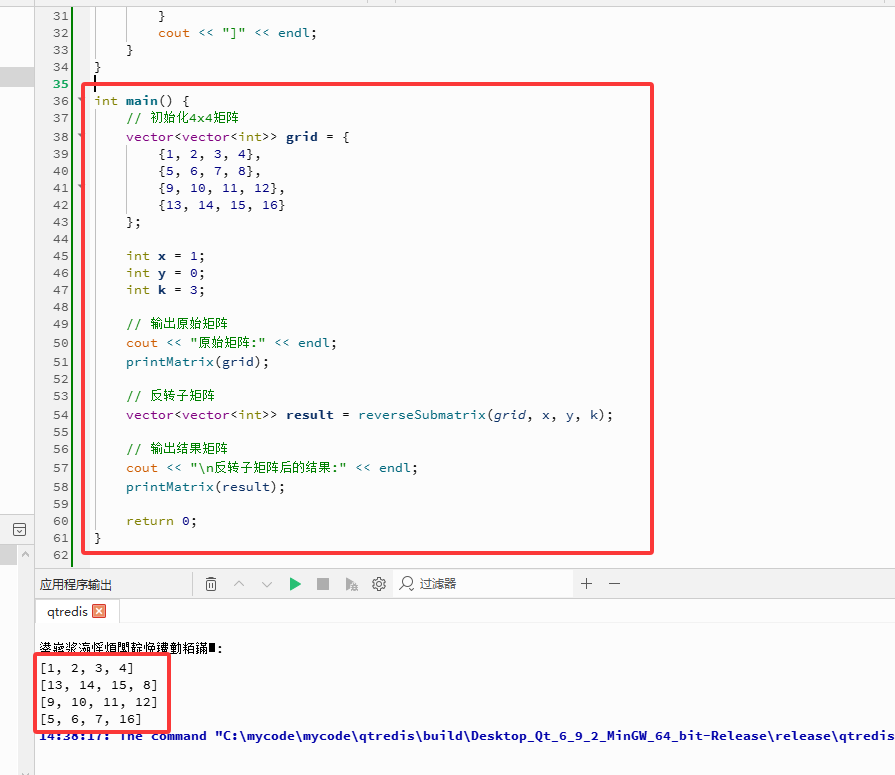Collapse the main function fold marker at line 36
Viewport: 895px width, 775px height.
tap(80, 100)
